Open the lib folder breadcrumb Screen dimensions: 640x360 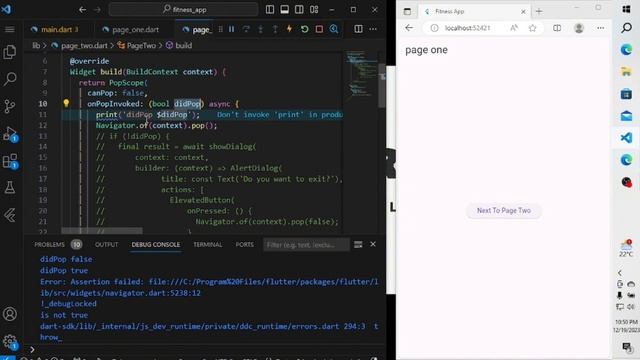point(36,45)
